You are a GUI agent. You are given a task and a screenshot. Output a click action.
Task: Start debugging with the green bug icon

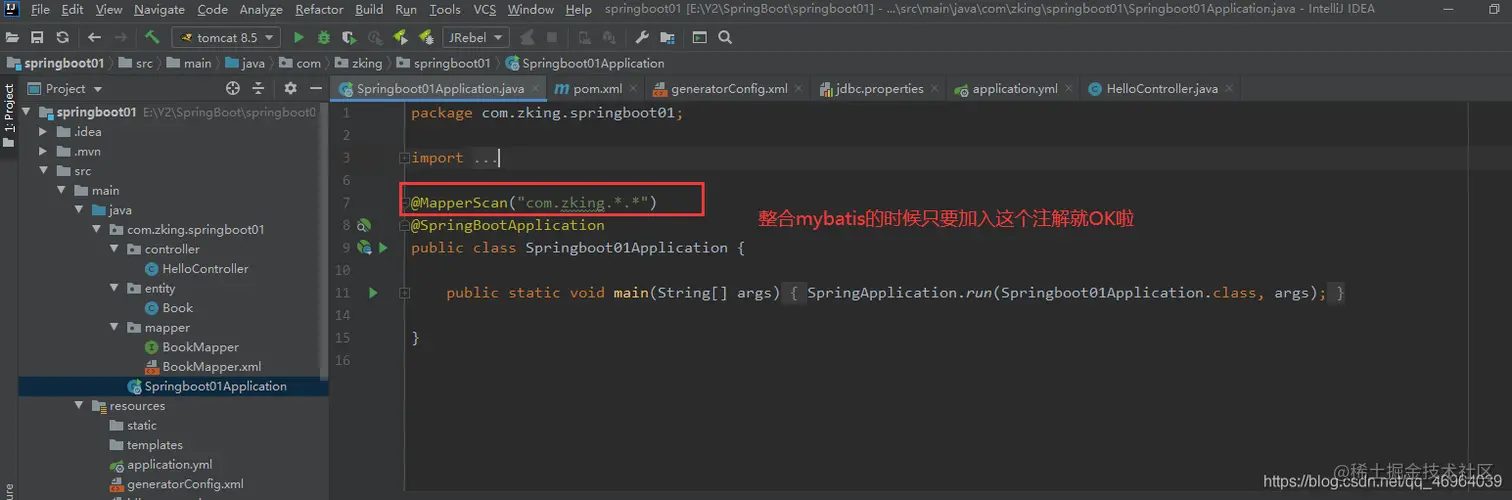click(x=323, y=37)
